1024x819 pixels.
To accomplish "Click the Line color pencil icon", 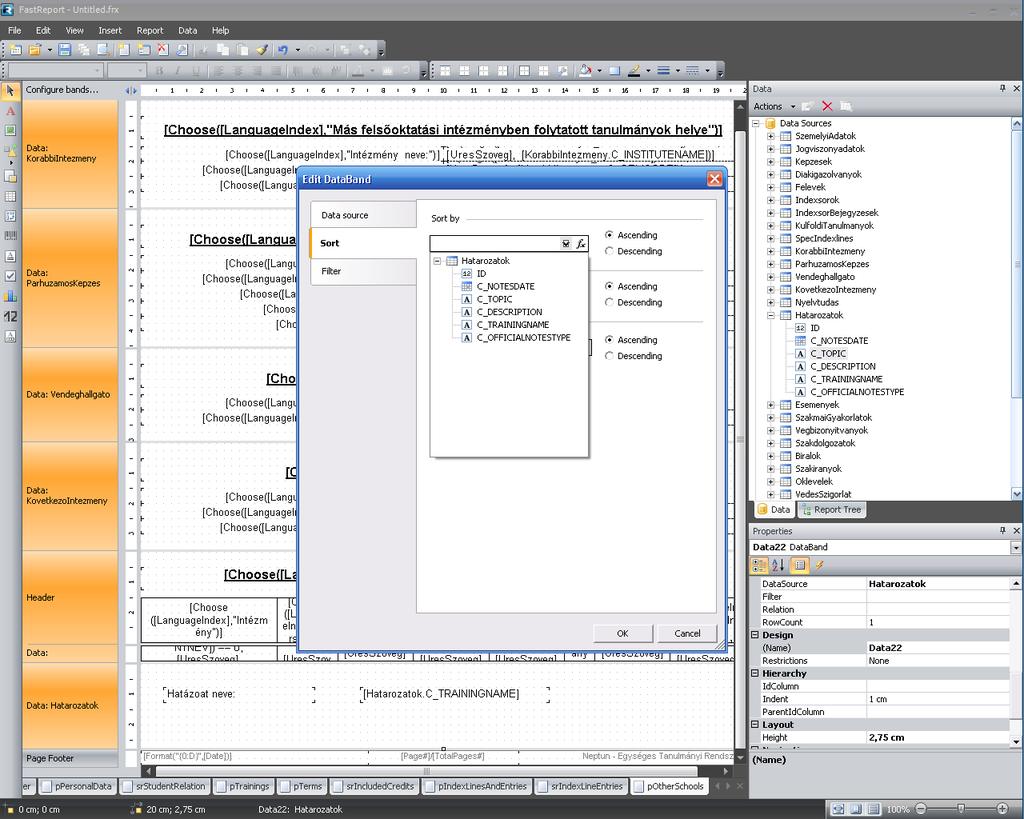I will tap(633, 71).
